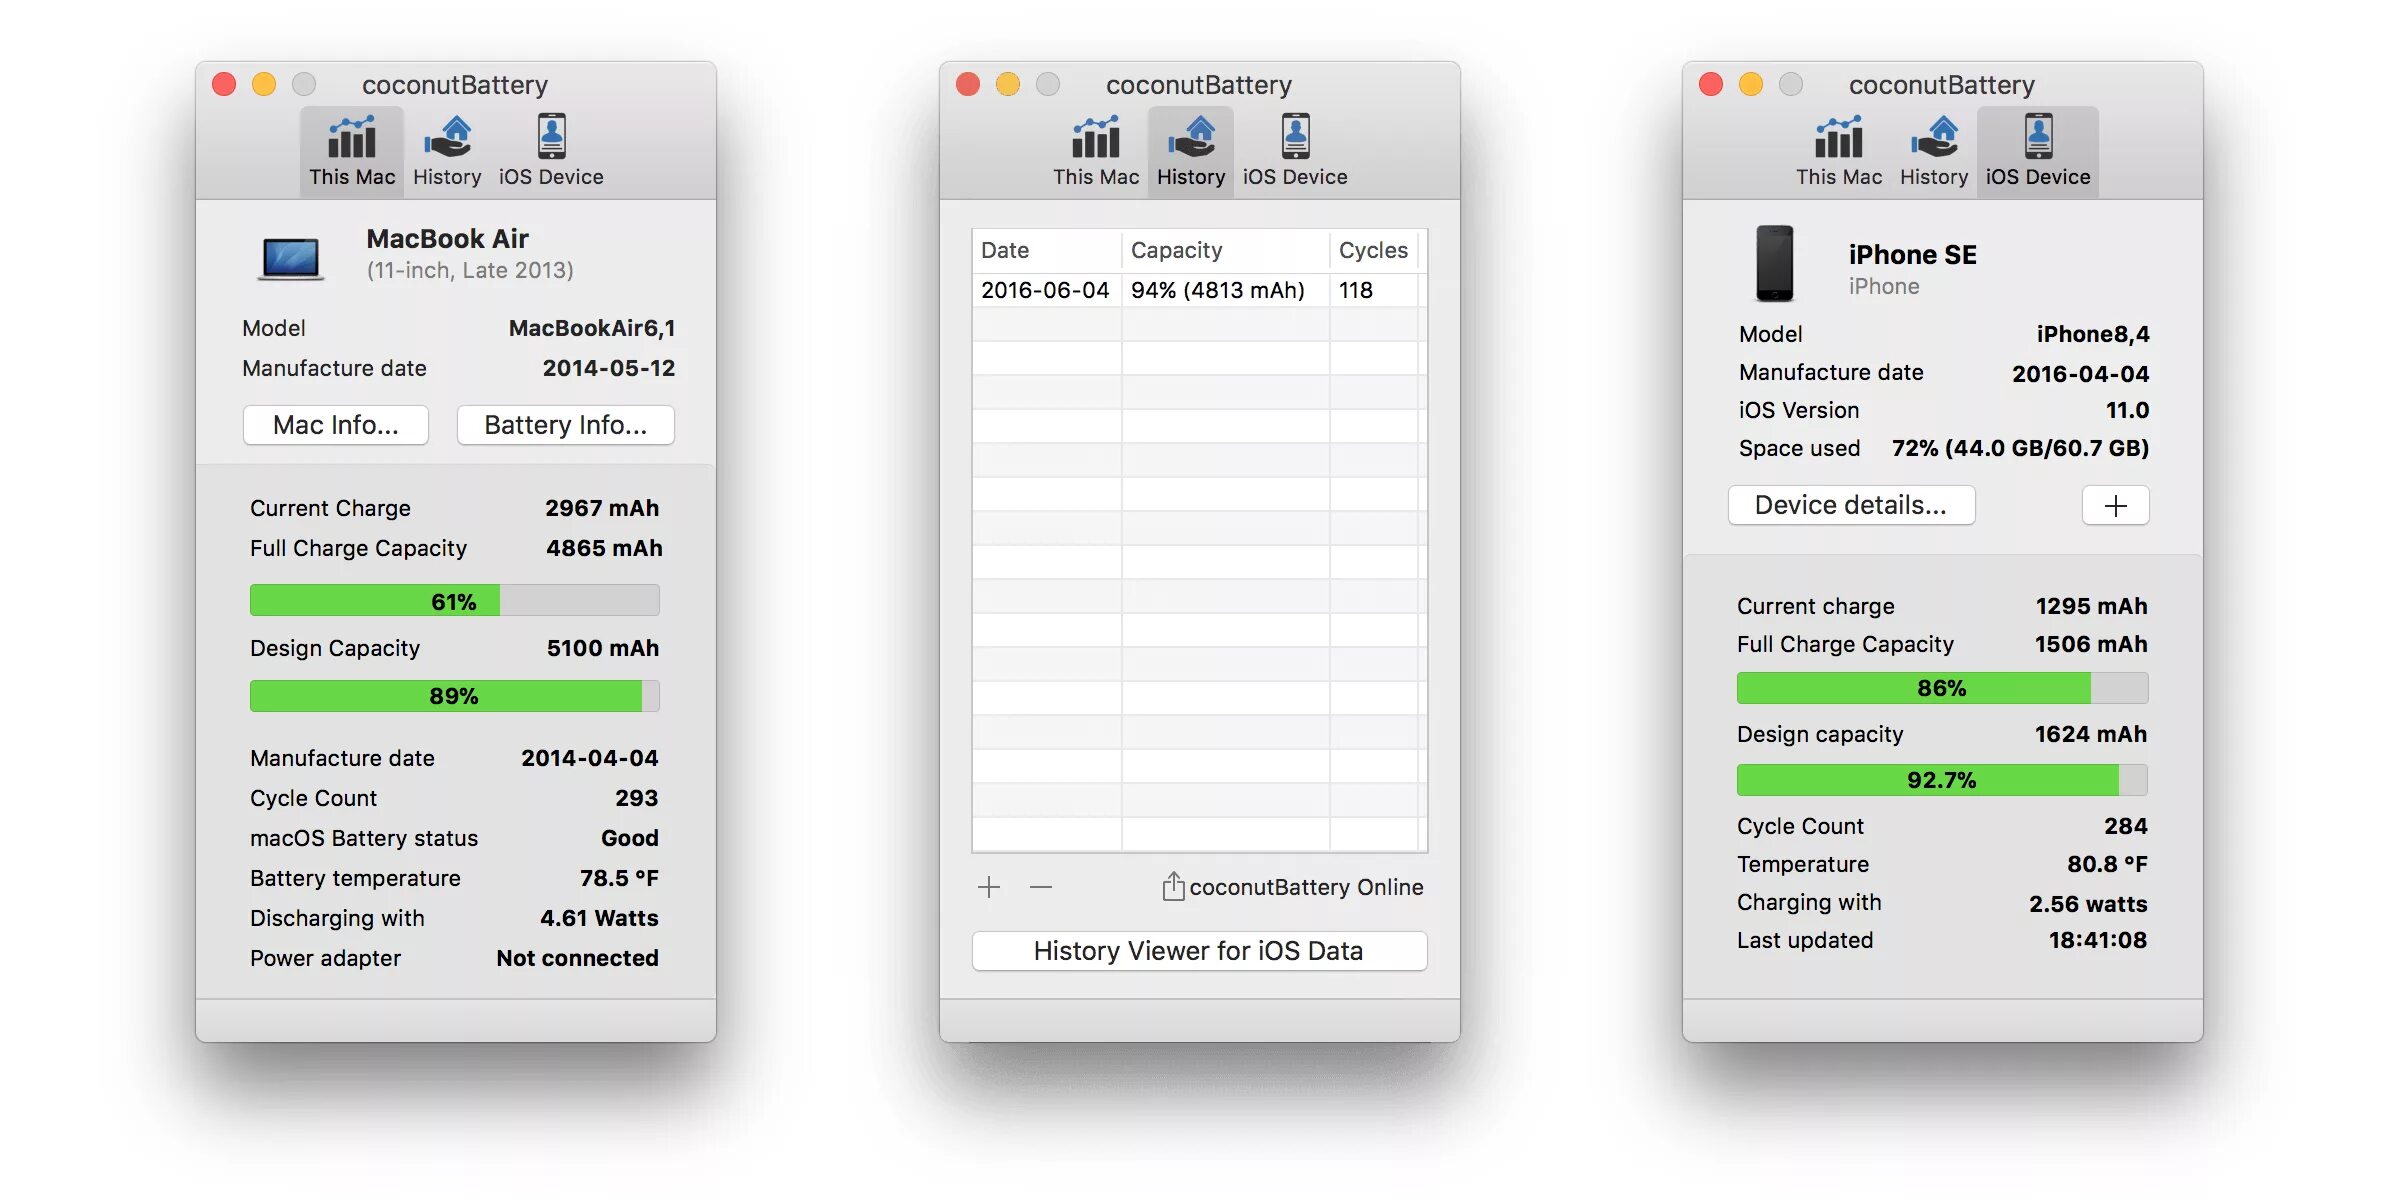2400x1200 pixels.
Task: Click the plus button beside Device details
Action: pos(2115,505)
